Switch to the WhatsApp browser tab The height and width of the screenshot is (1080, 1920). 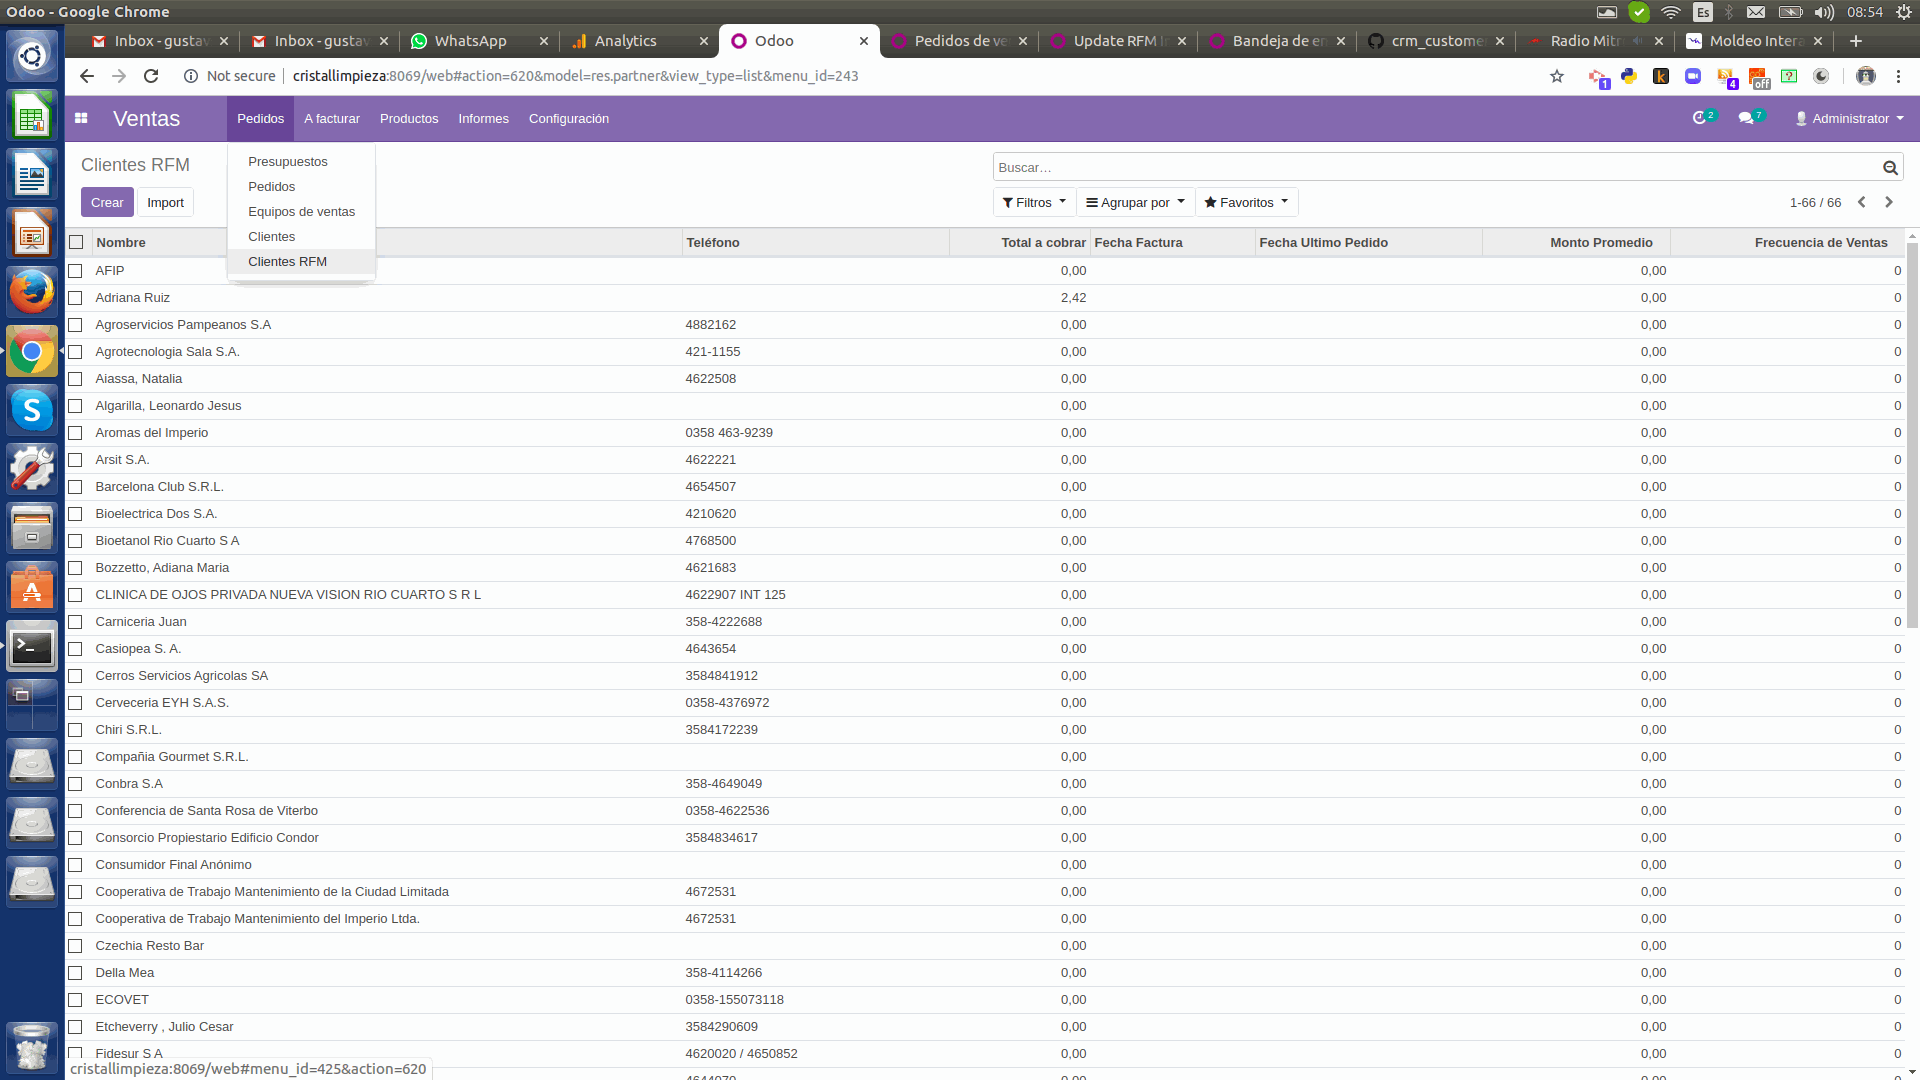[x=479, y=41]
